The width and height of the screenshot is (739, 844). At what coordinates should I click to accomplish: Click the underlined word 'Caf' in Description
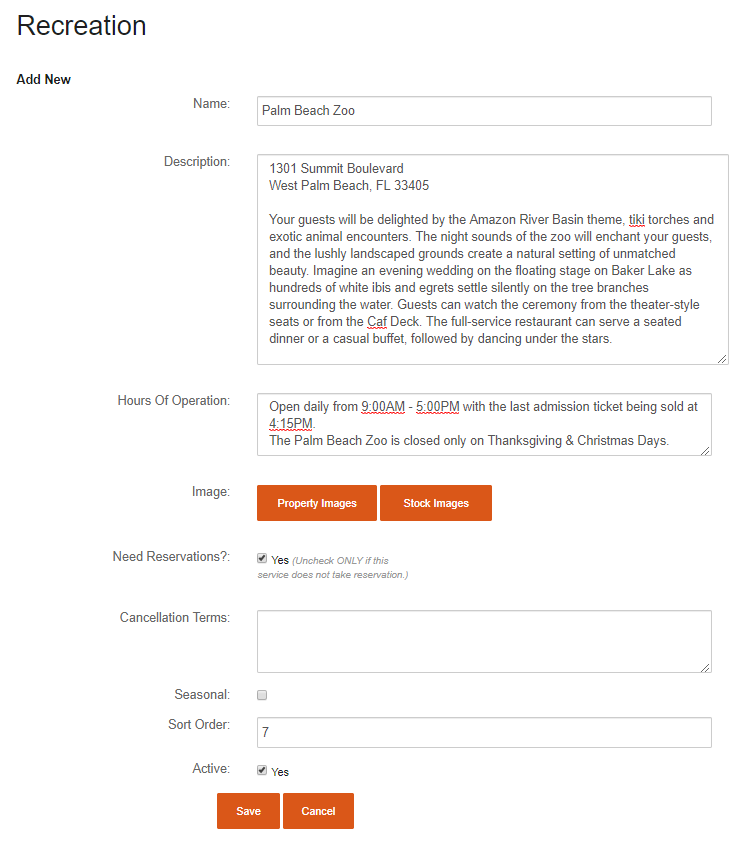click(x=377, y=322)
